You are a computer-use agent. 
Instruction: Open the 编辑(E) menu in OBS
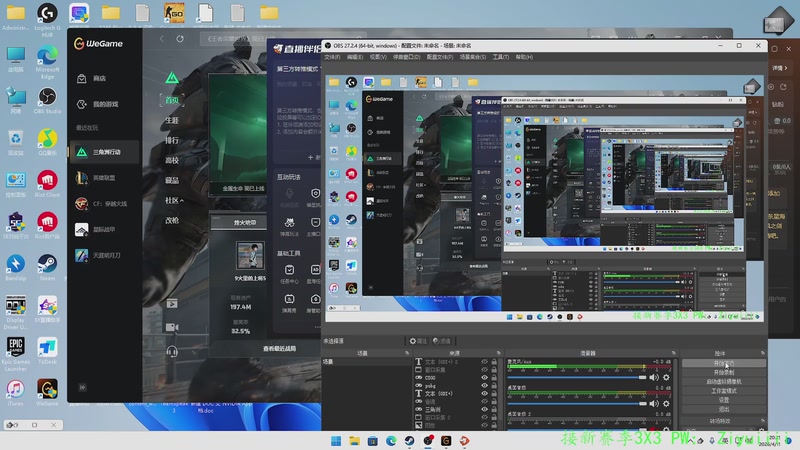pyautogui.click(x=355, y=57)
